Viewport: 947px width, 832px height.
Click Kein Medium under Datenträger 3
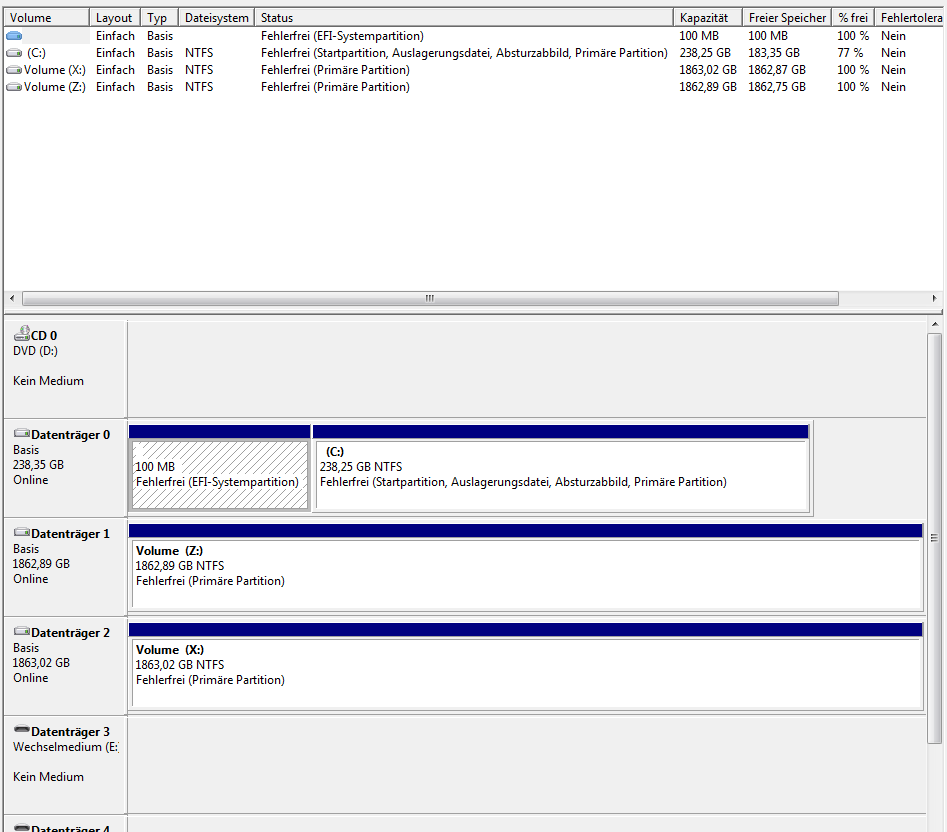pos(48,777)
